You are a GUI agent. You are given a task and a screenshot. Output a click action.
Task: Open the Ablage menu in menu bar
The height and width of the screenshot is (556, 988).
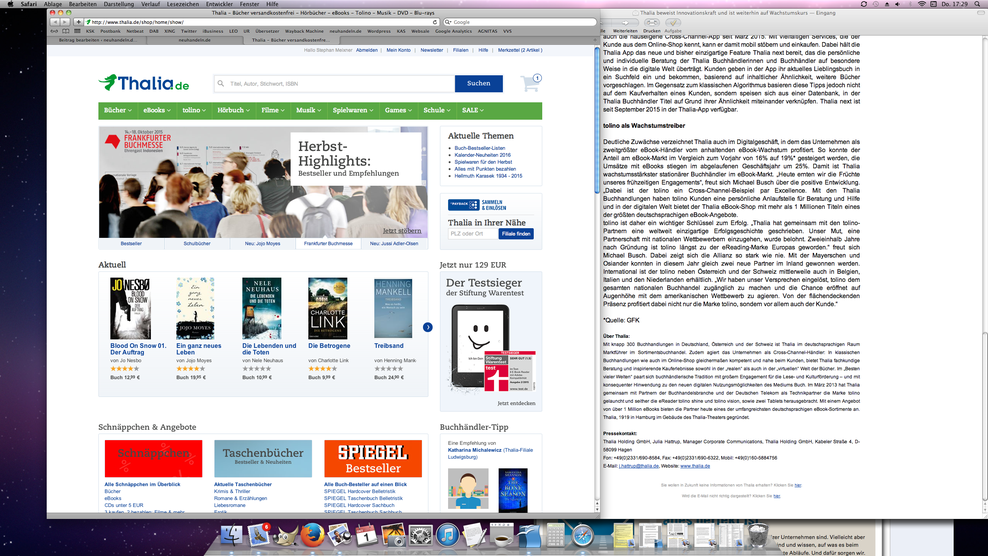click(53, 4)
